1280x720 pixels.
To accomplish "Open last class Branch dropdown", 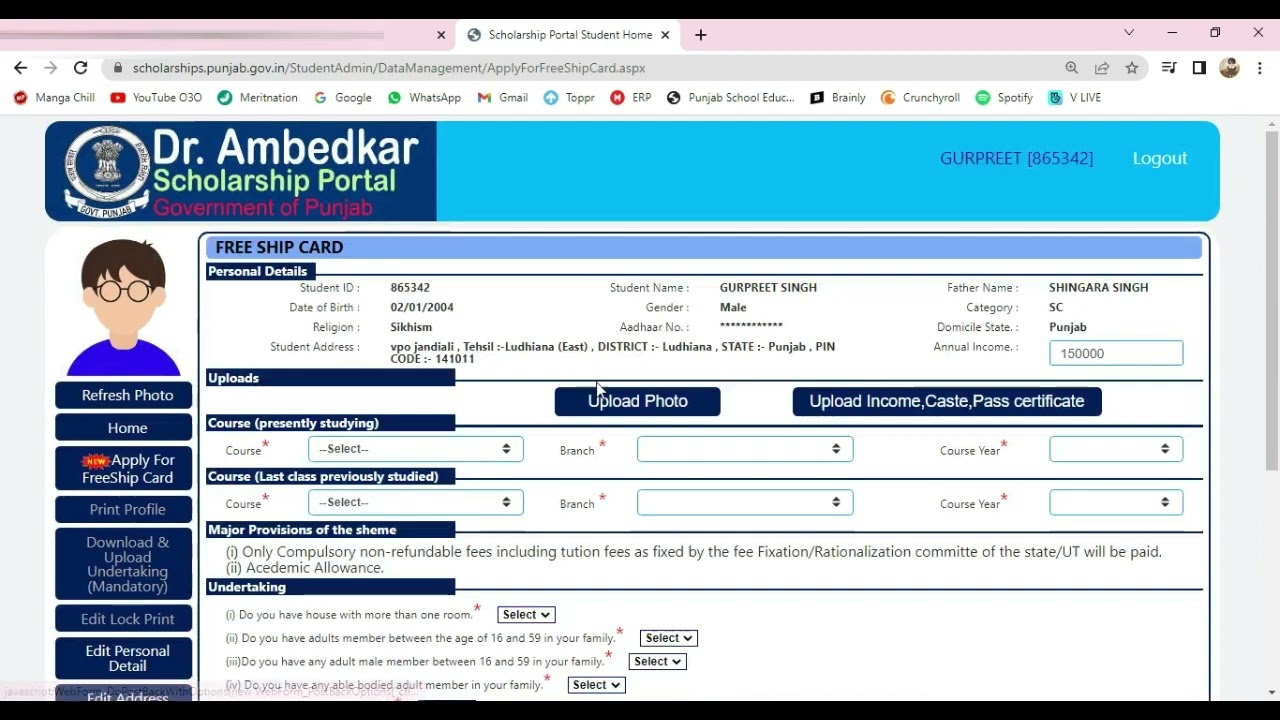I will click(745, 502).
